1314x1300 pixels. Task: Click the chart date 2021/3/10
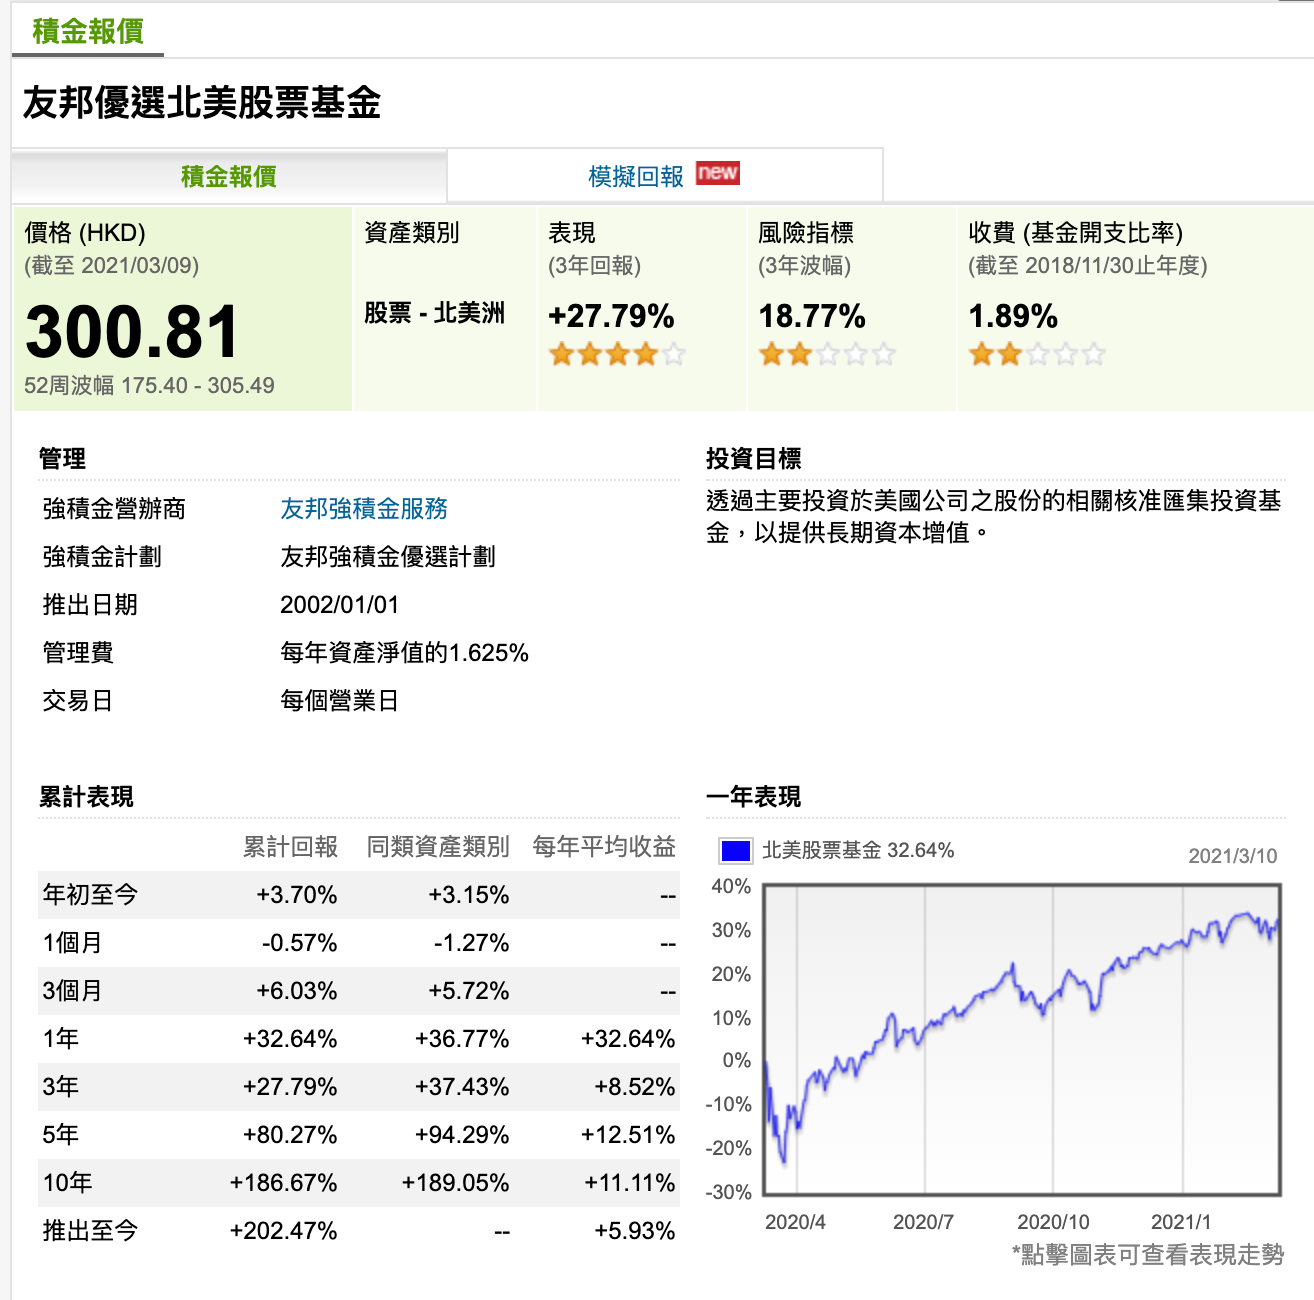pos(1233,855)
